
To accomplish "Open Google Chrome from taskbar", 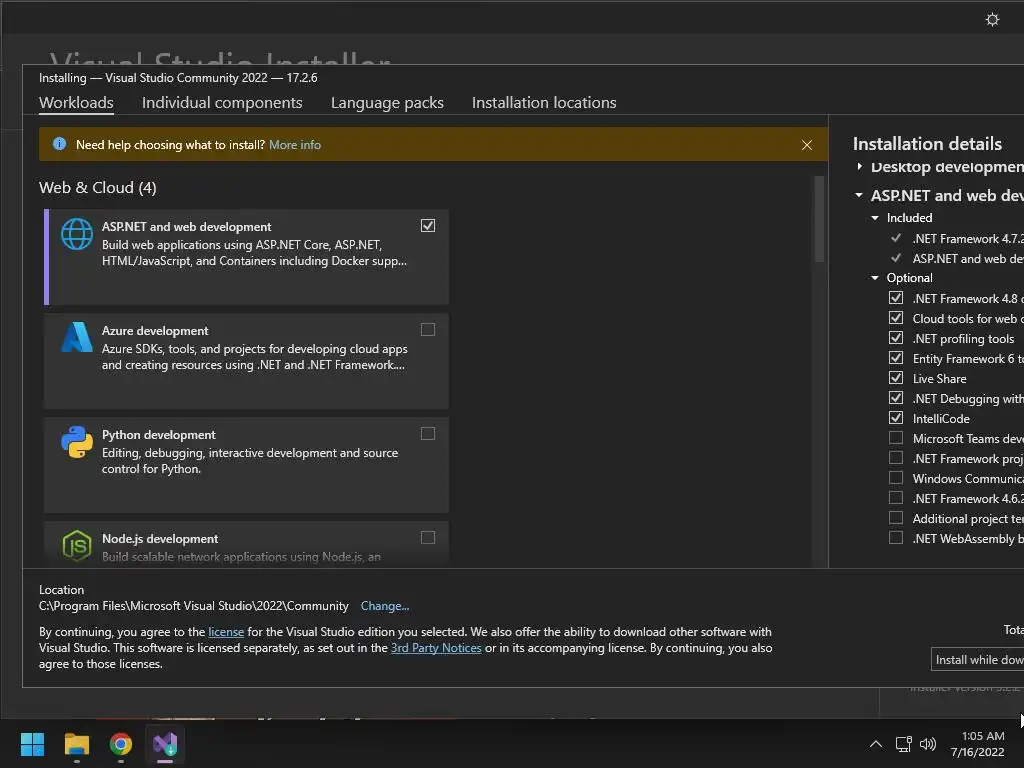I will click(x=121, y=744).
